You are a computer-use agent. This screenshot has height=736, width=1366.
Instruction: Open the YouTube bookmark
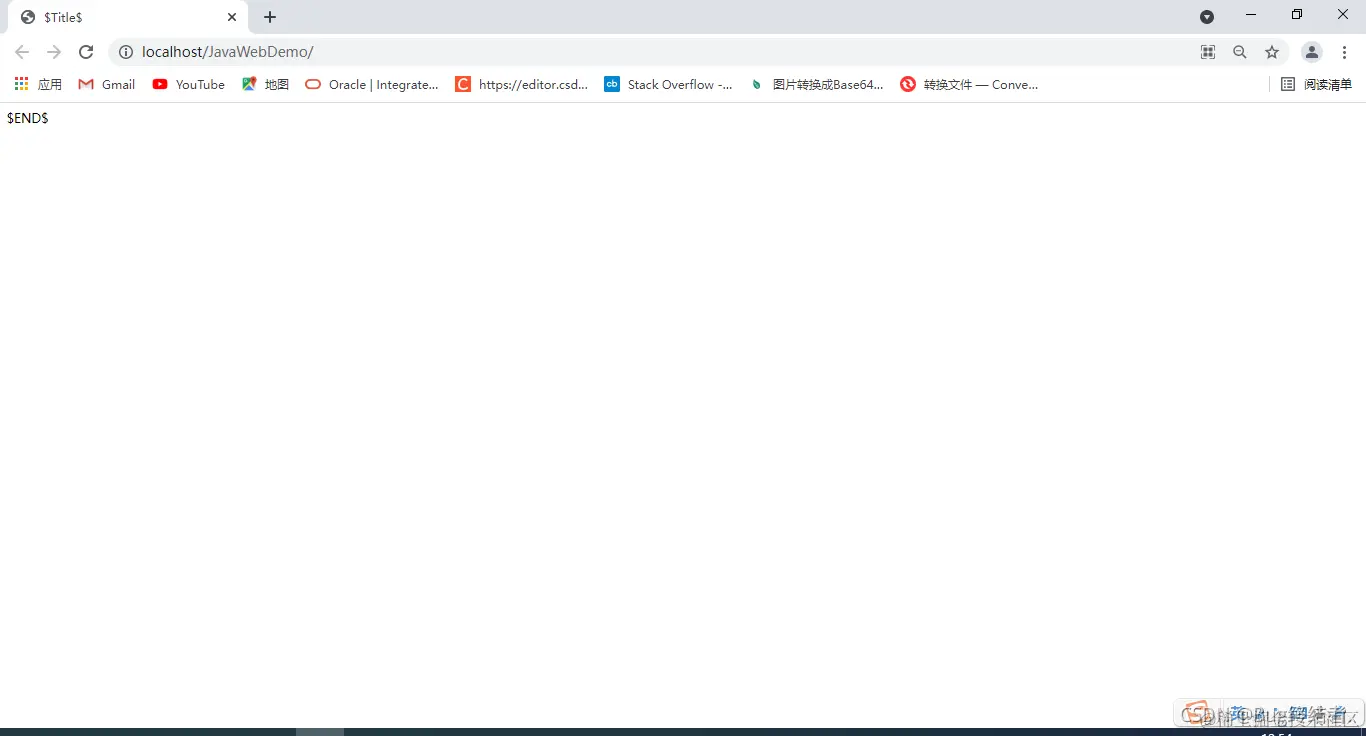coord(189,85)
